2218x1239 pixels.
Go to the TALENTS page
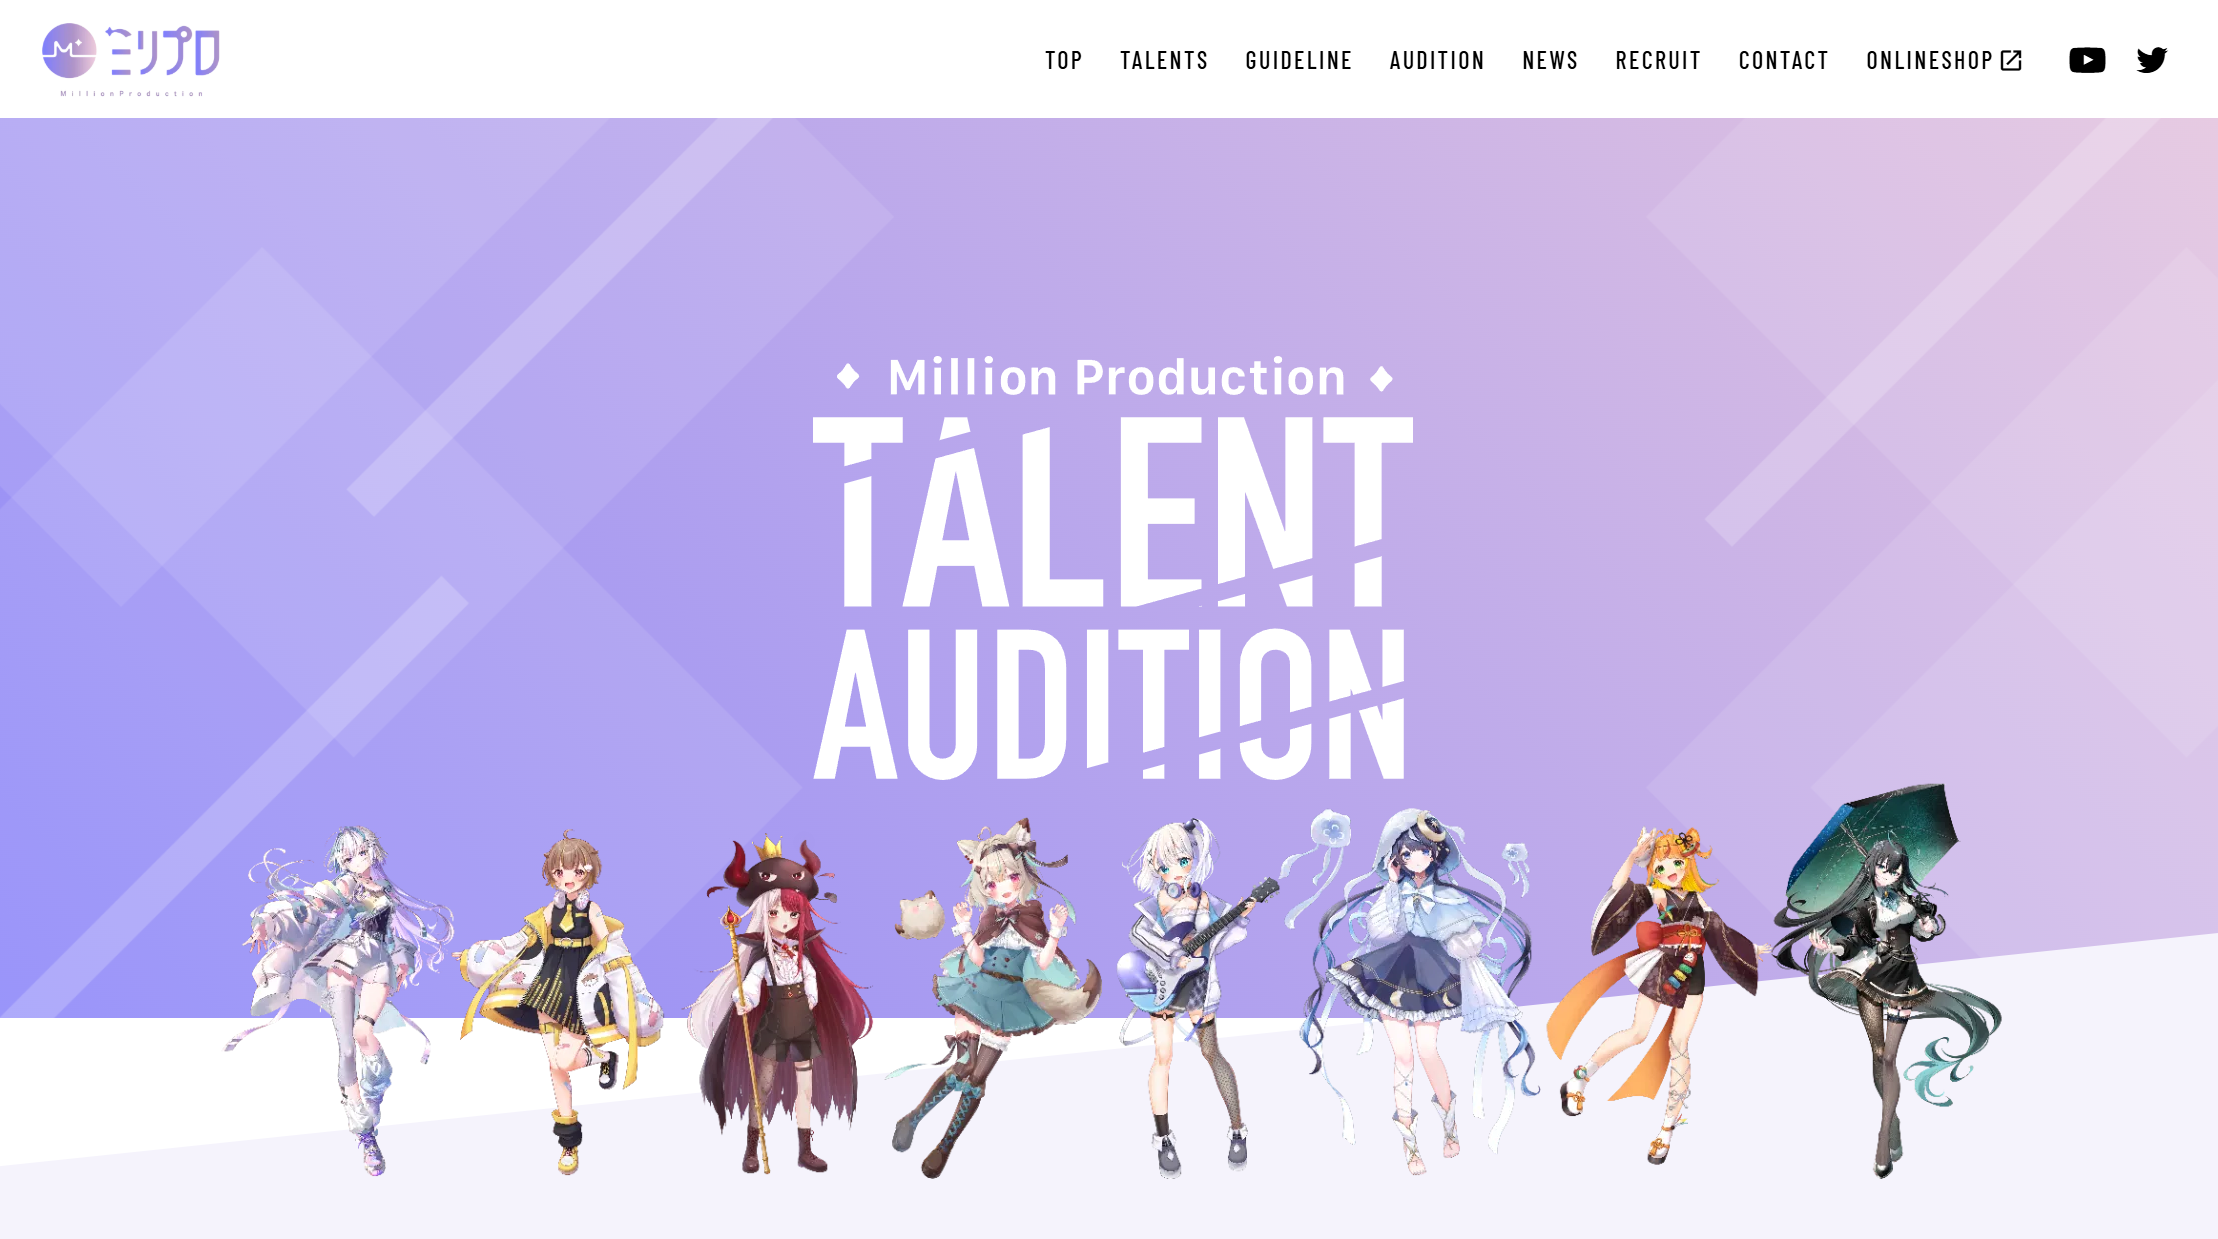pos(1164,61)
